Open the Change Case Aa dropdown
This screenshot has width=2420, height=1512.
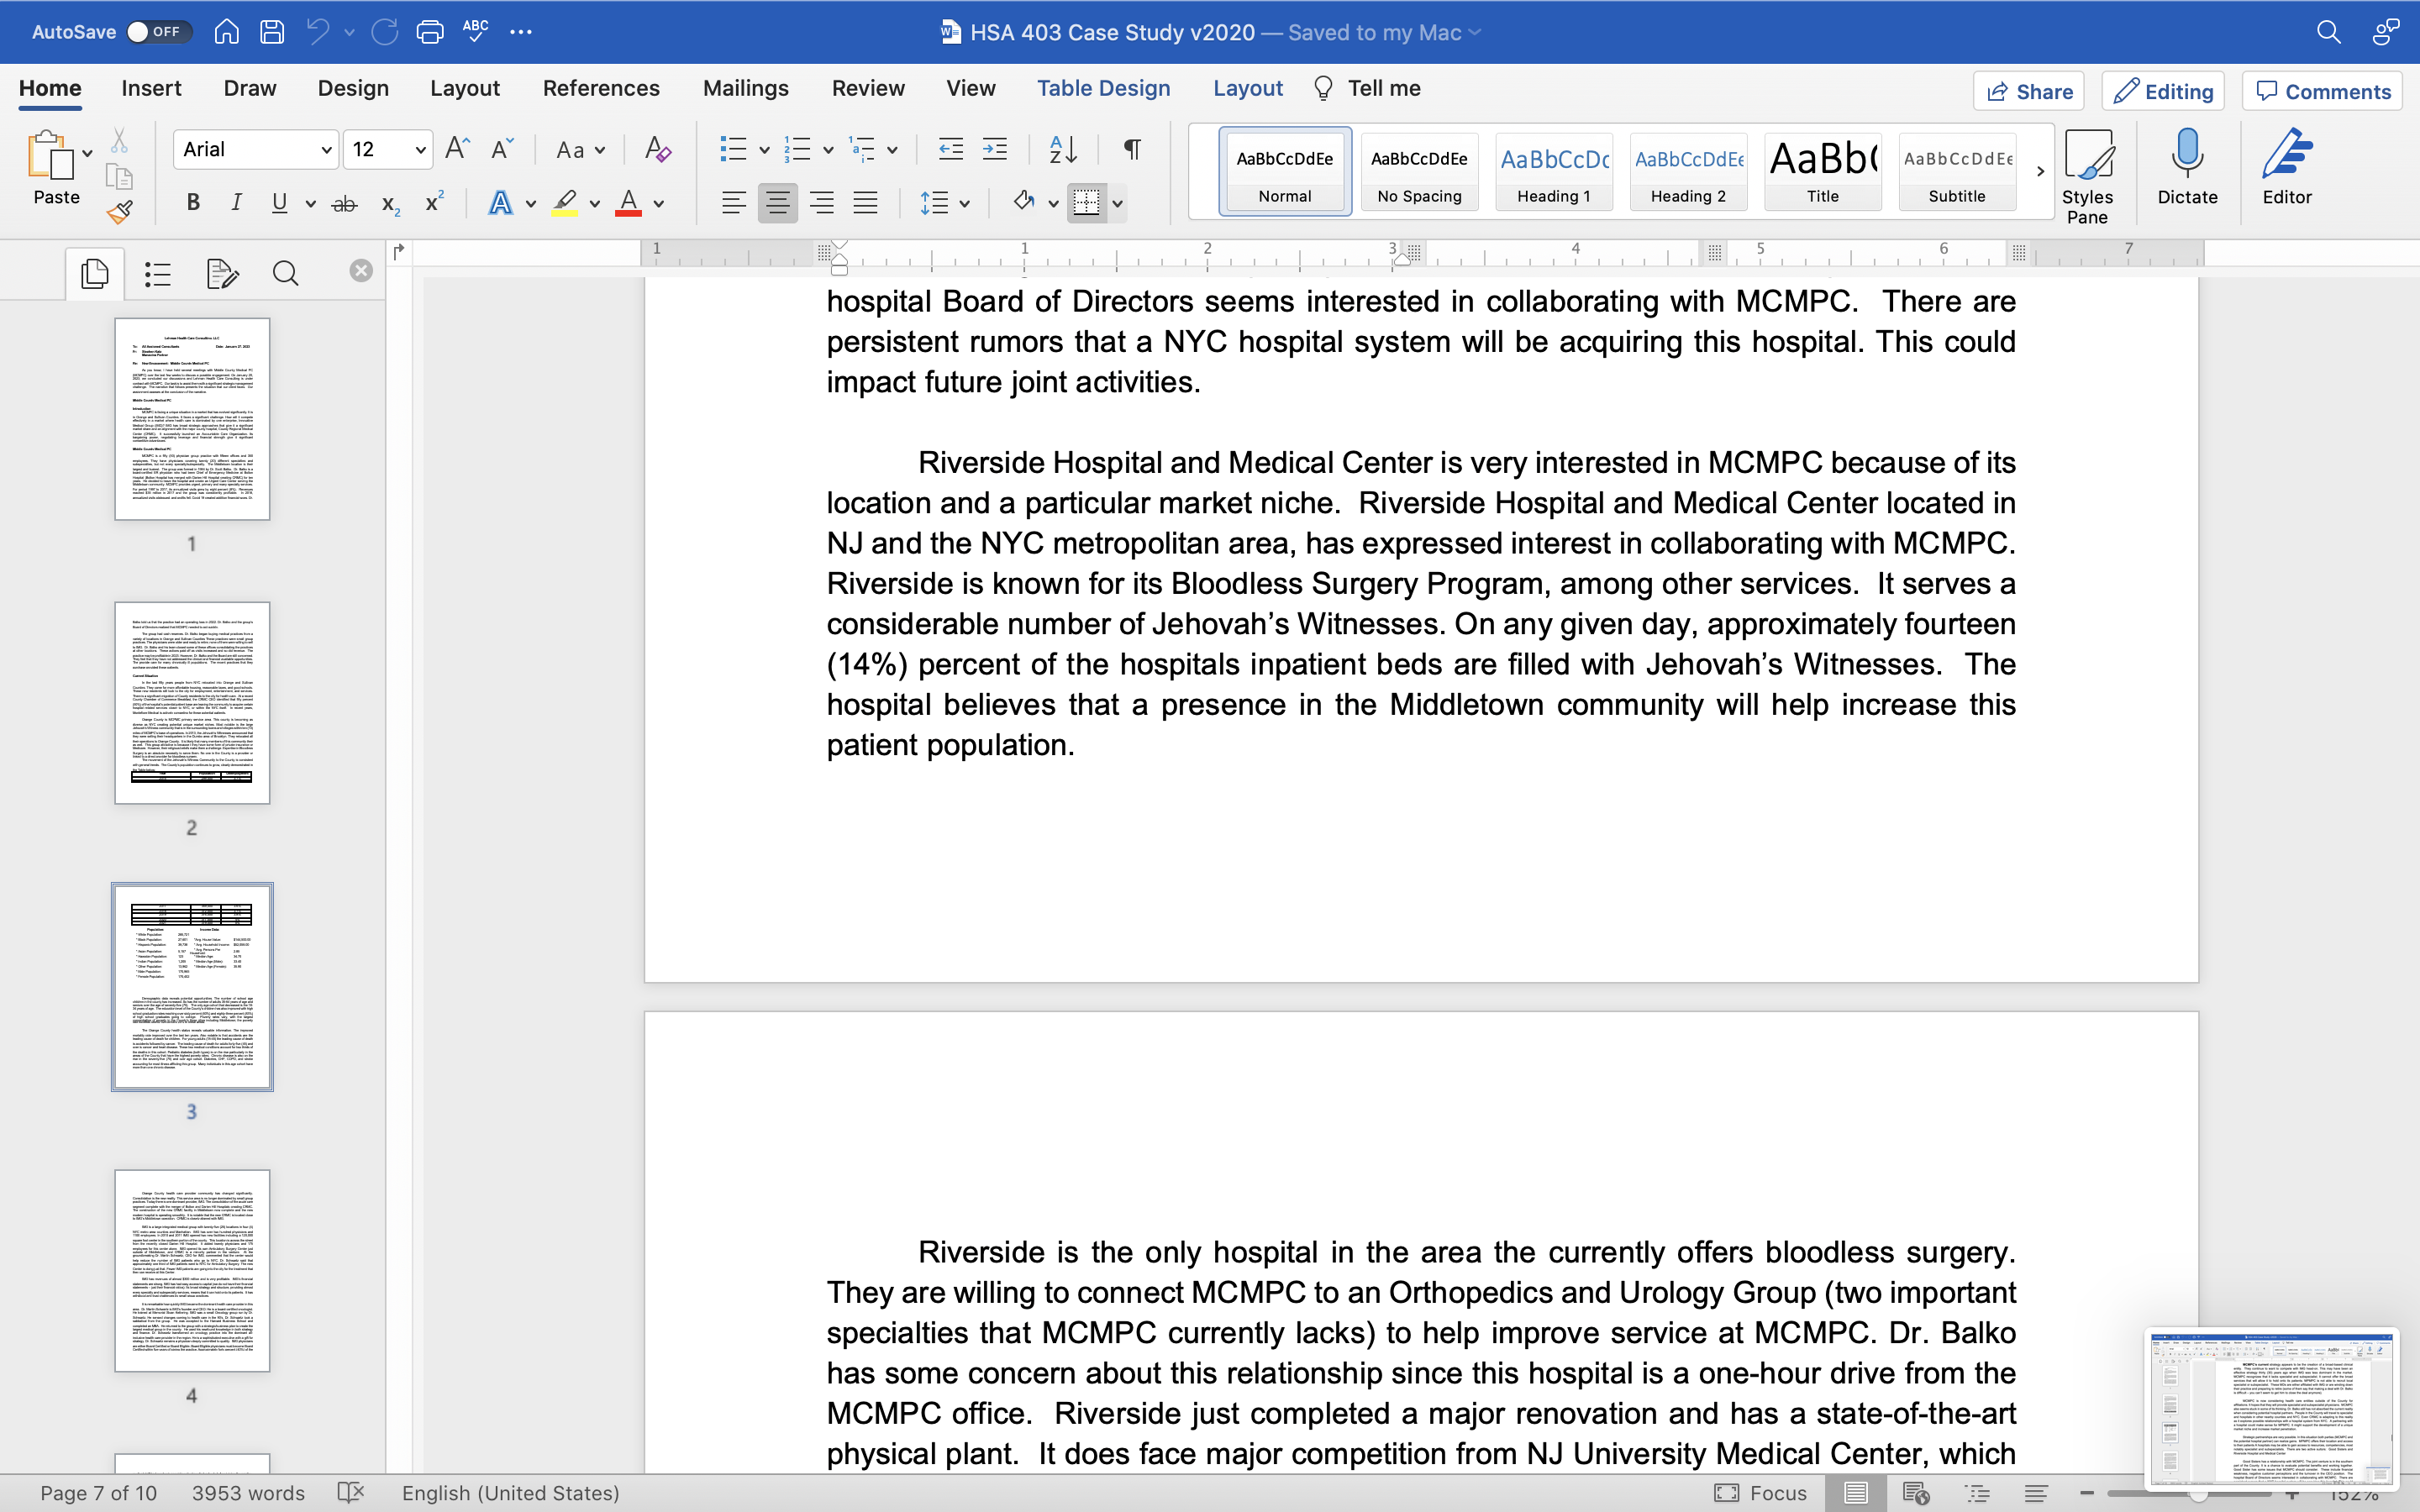(x=581, y=150)
